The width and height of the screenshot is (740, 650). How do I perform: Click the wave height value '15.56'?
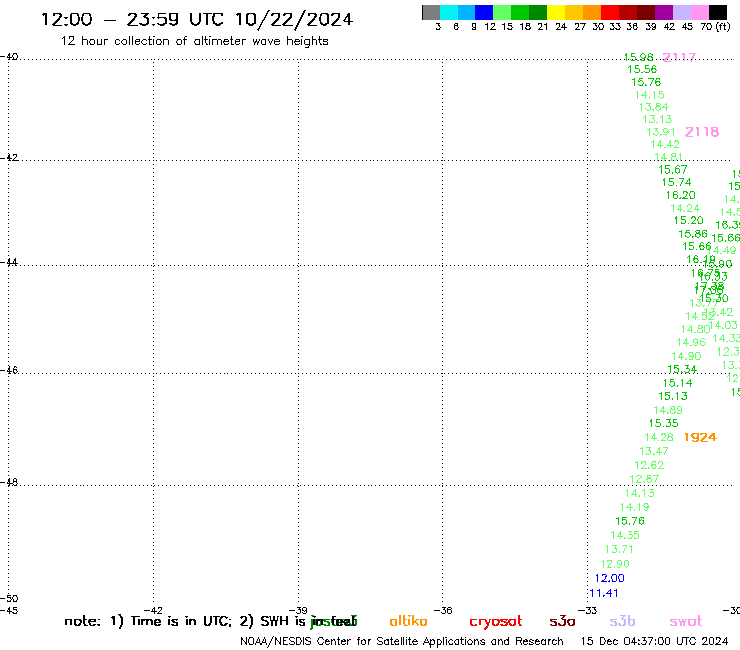pyautogui.click(x=642, y=69)
